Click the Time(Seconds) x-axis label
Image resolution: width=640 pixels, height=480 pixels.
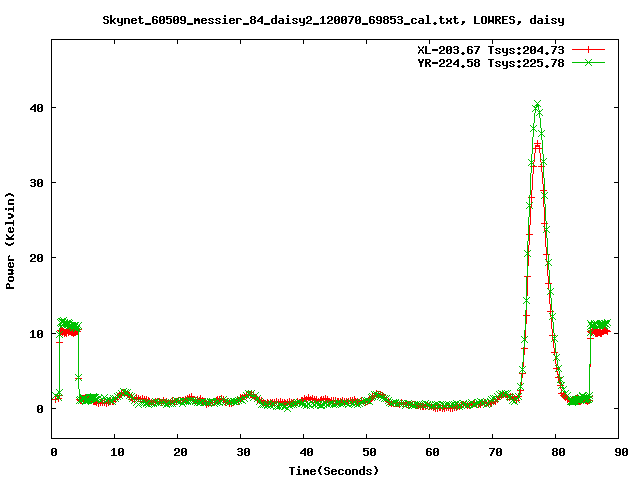point(333,471)
